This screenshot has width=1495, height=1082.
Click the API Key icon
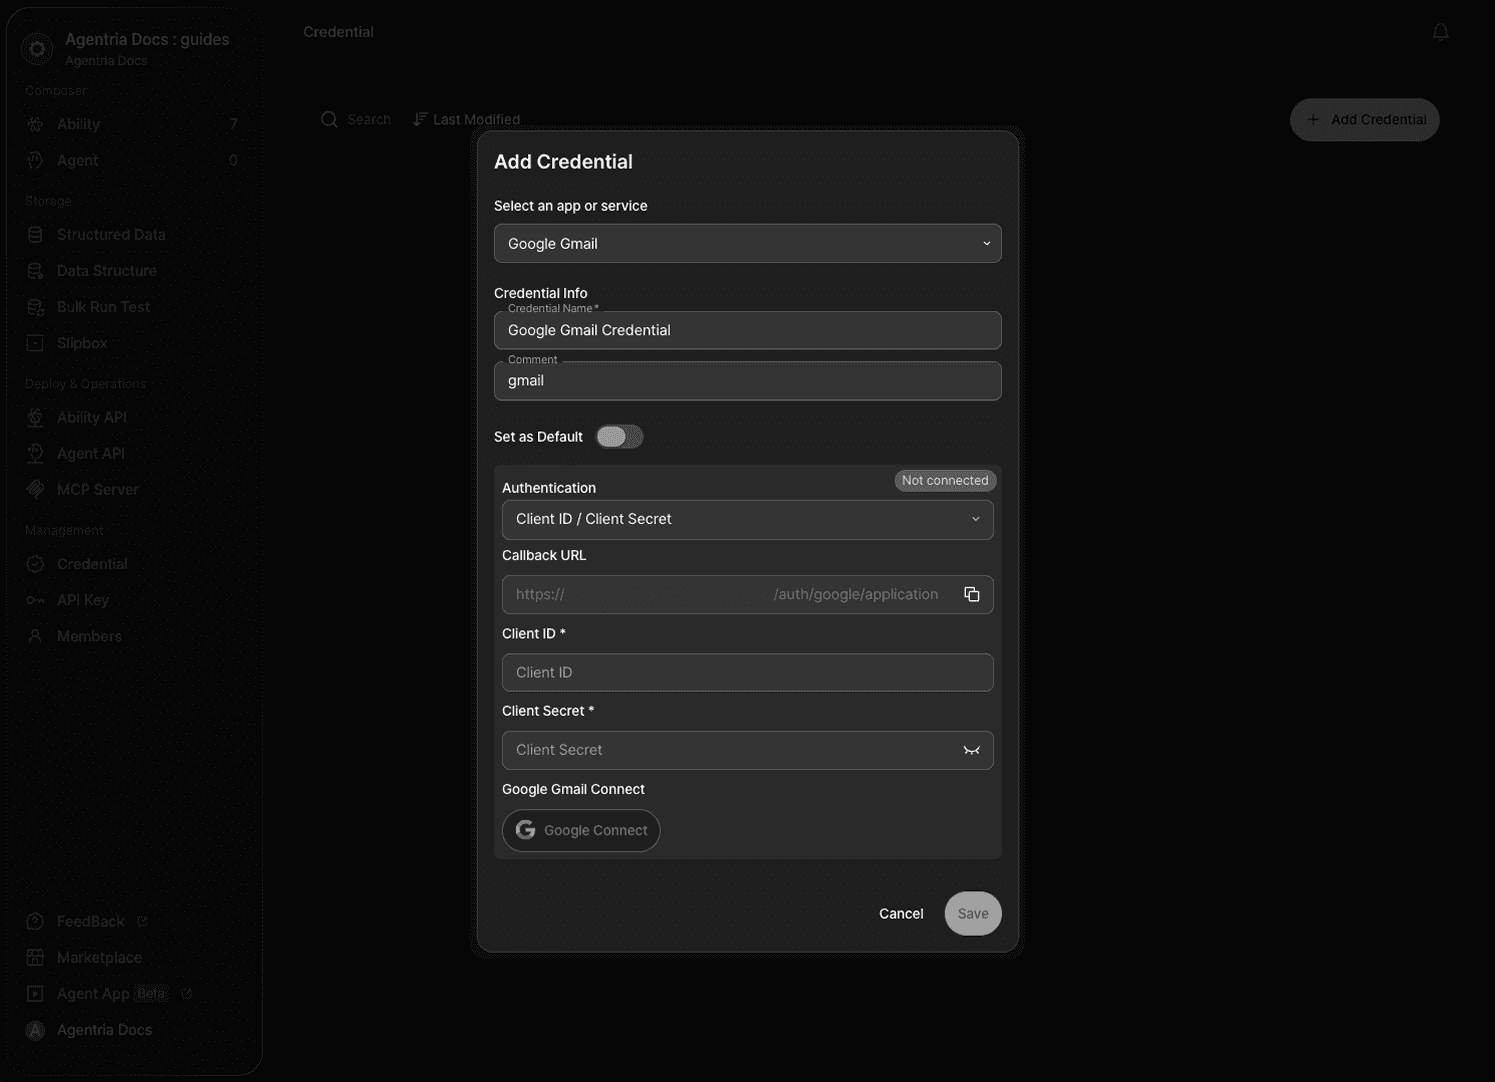(35, 600)
